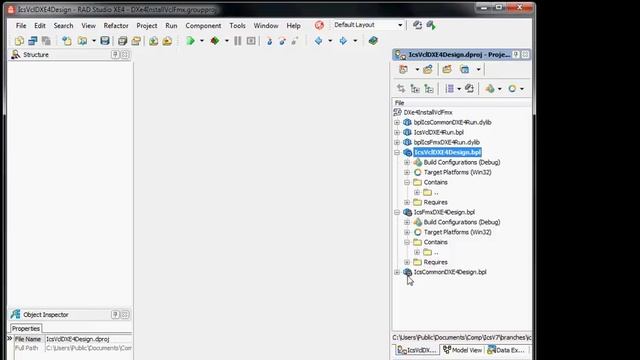
Task: Click the Run Until Return icon
Action: click(295, 41)
